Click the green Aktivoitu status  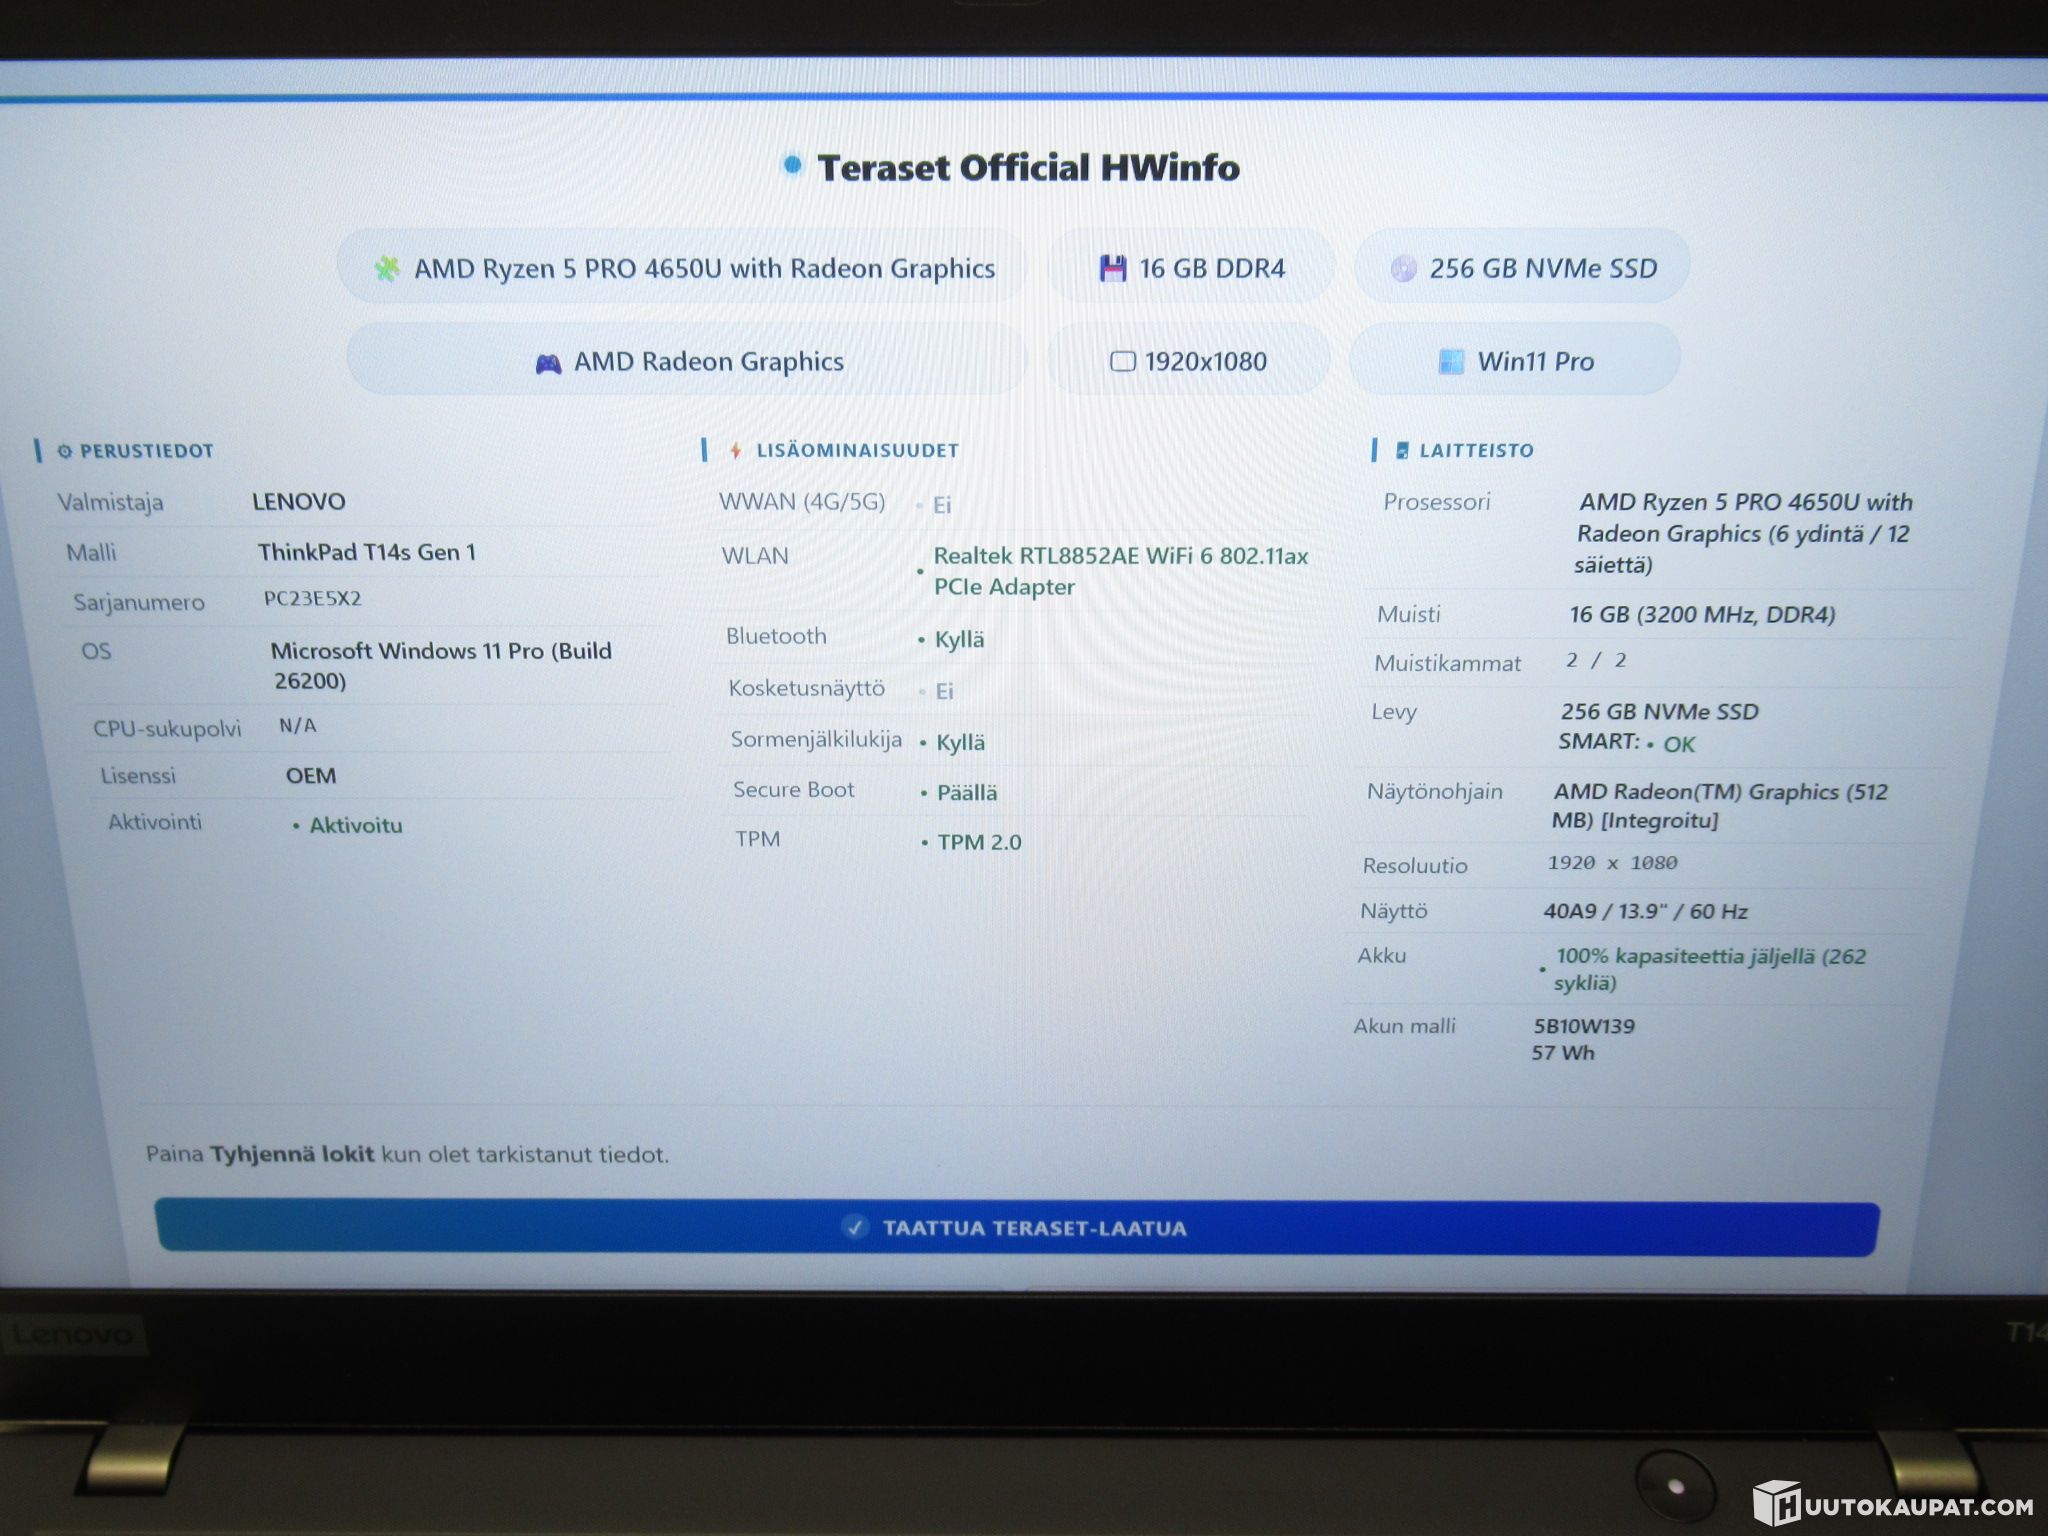coord(356,825)
